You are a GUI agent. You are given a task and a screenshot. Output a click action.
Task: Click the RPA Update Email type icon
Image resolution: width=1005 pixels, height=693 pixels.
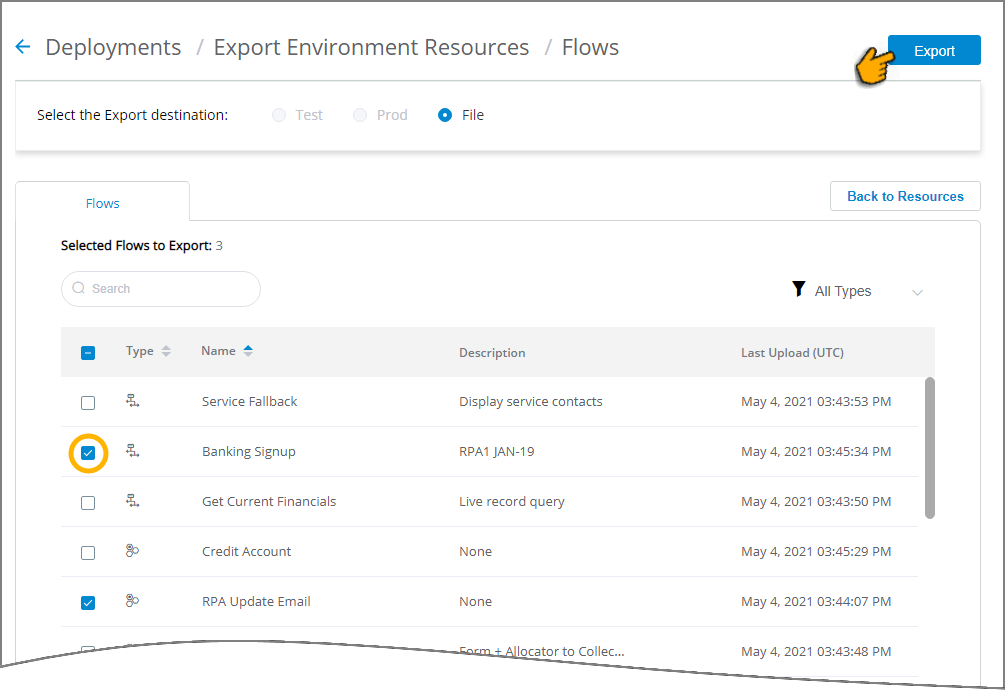pyautogui.click(x=133, y=601)
